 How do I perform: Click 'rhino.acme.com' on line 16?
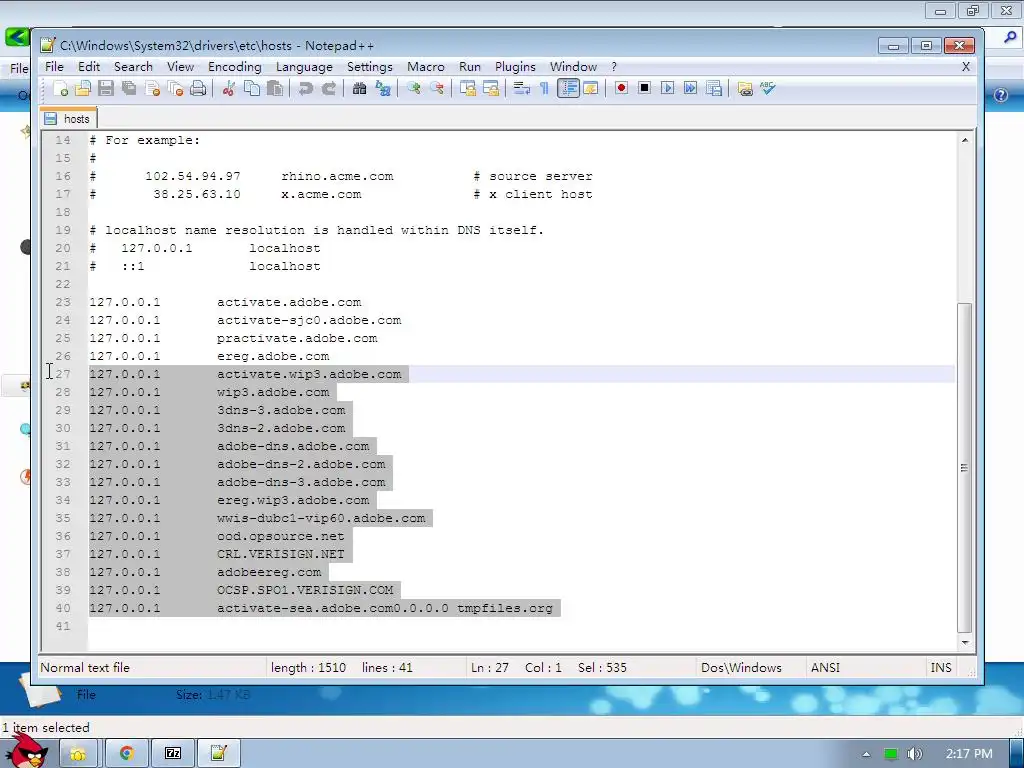point(337,176)
